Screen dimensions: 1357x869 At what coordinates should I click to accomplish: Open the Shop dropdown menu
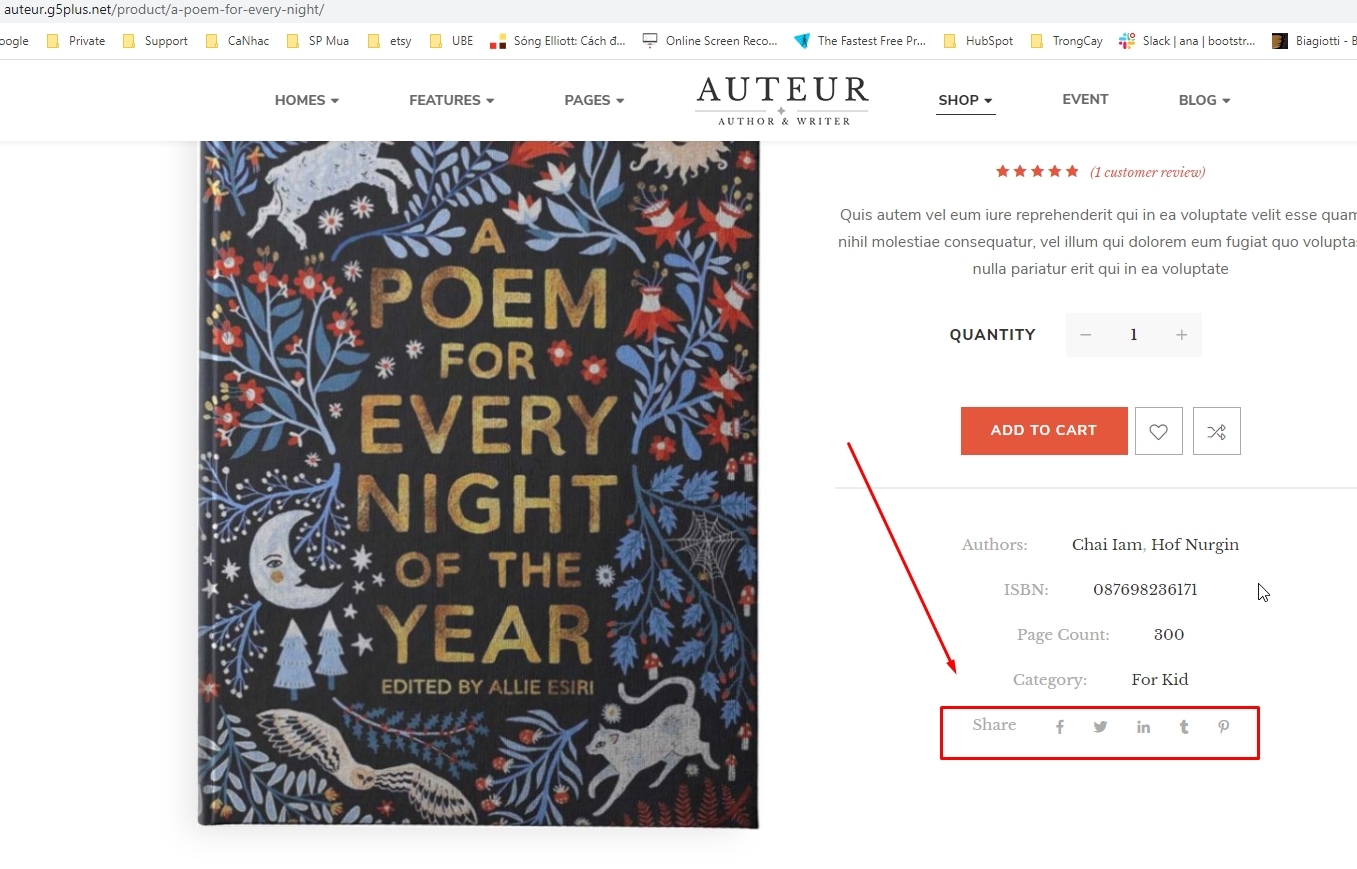point(965,100)
